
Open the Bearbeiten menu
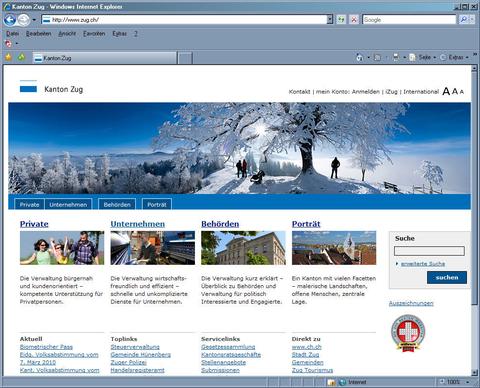pyautogui.click(x=39, y=34)
